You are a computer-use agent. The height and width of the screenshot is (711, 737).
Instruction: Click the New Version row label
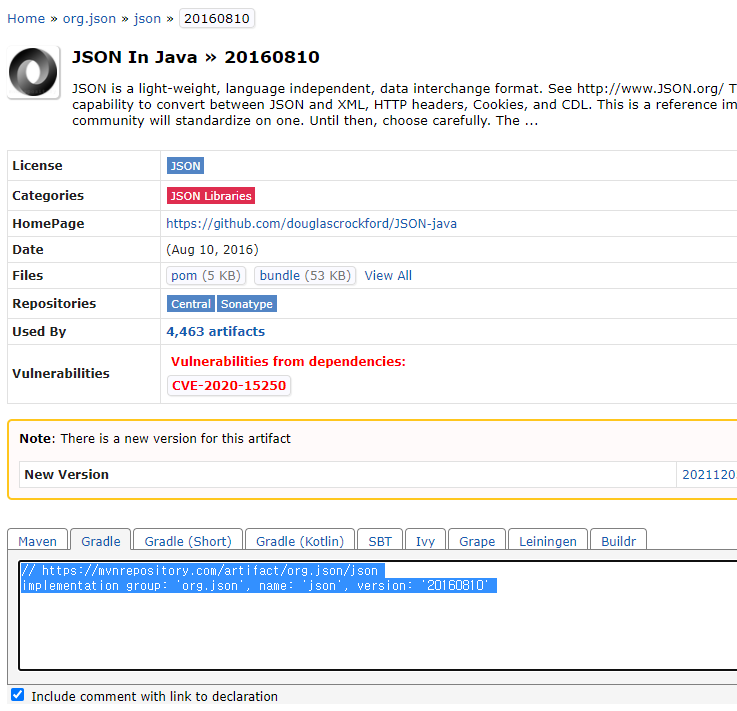66,474
